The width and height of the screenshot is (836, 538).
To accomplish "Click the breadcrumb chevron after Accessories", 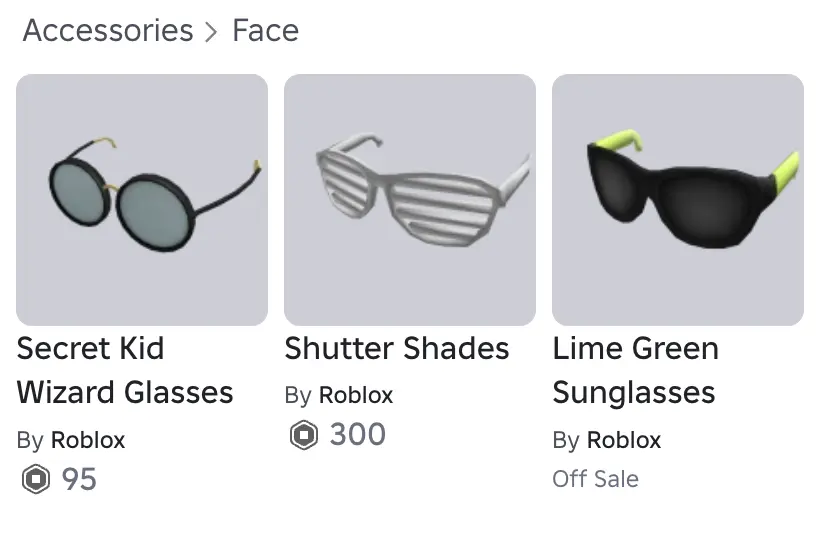I will [212, 32].
